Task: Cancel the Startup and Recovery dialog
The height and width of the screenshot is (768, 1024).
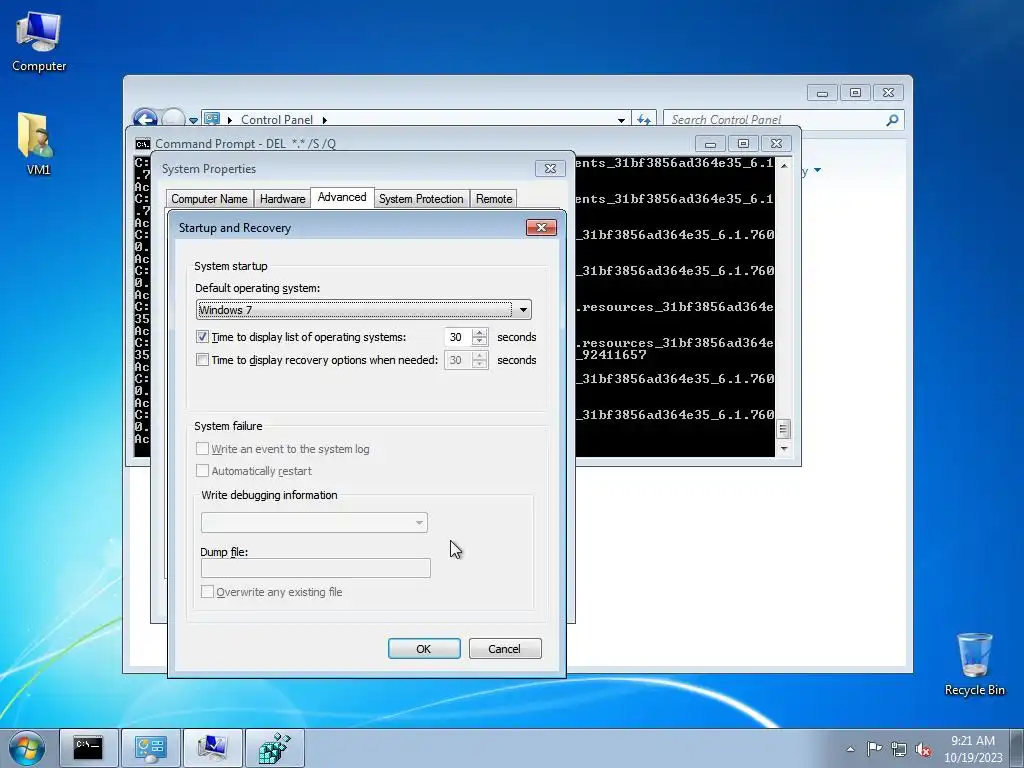Action: tap(505, 648)
